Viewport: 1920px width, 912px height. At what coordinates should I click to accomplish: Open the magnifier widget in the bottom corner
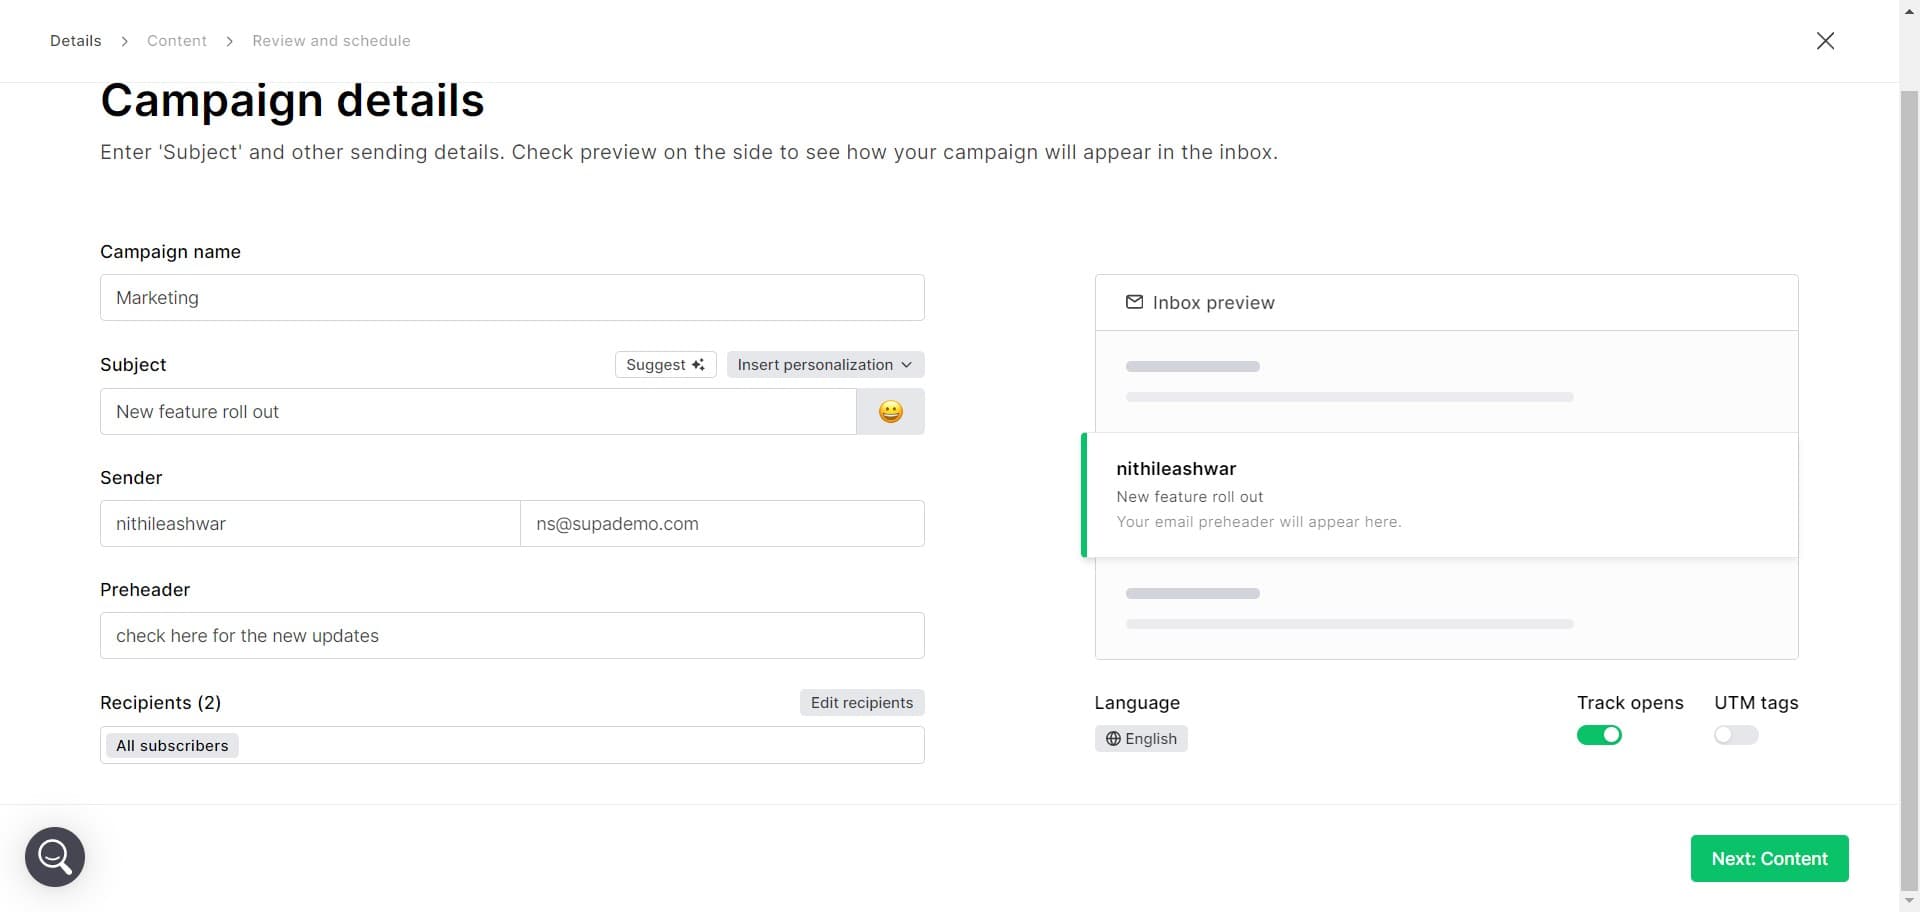[x=54, y=856]
